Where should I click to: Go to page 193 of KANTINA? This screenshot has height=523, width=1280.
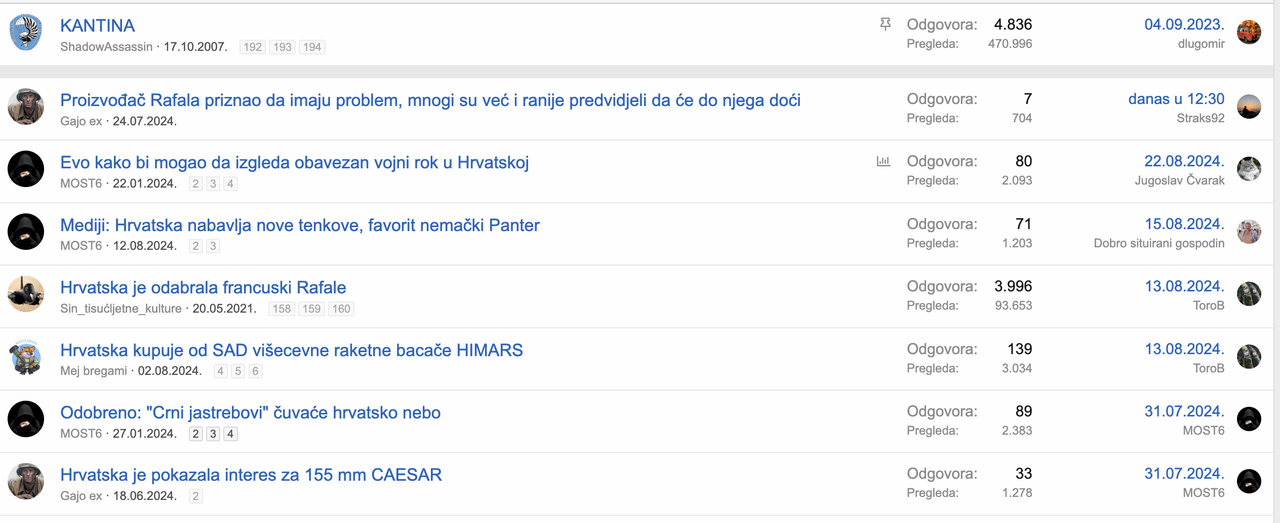[x=283, y=47]
